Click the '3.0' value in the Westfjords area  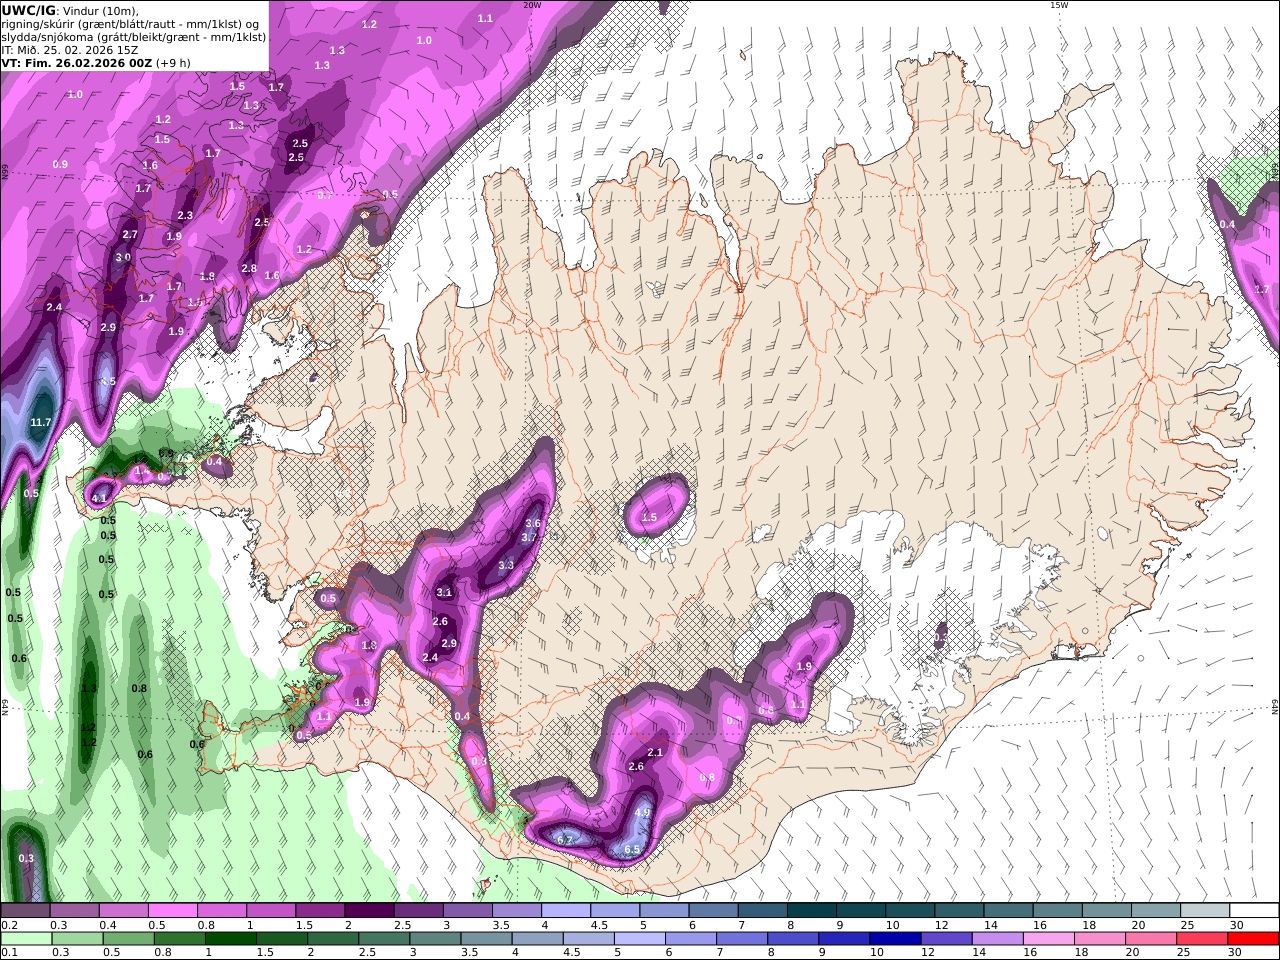pyautogui.click(x=123, y=257)
